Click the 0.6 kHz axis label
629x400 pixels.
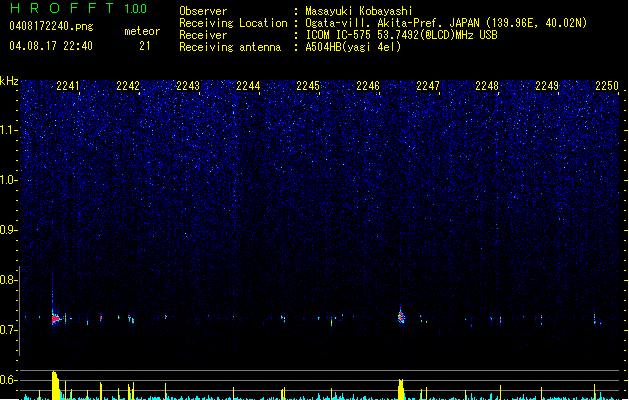(9, 380)
